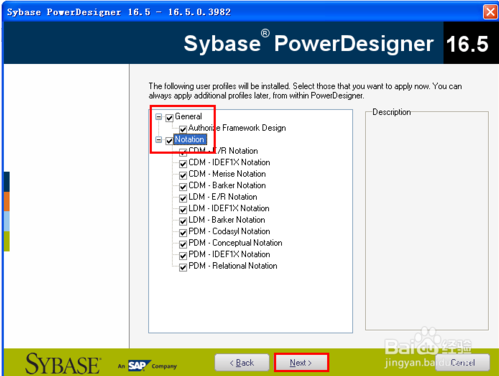Select CDM - Barker Notation row text
Viewport: 499px width, 376px height.
pos(227,185)
